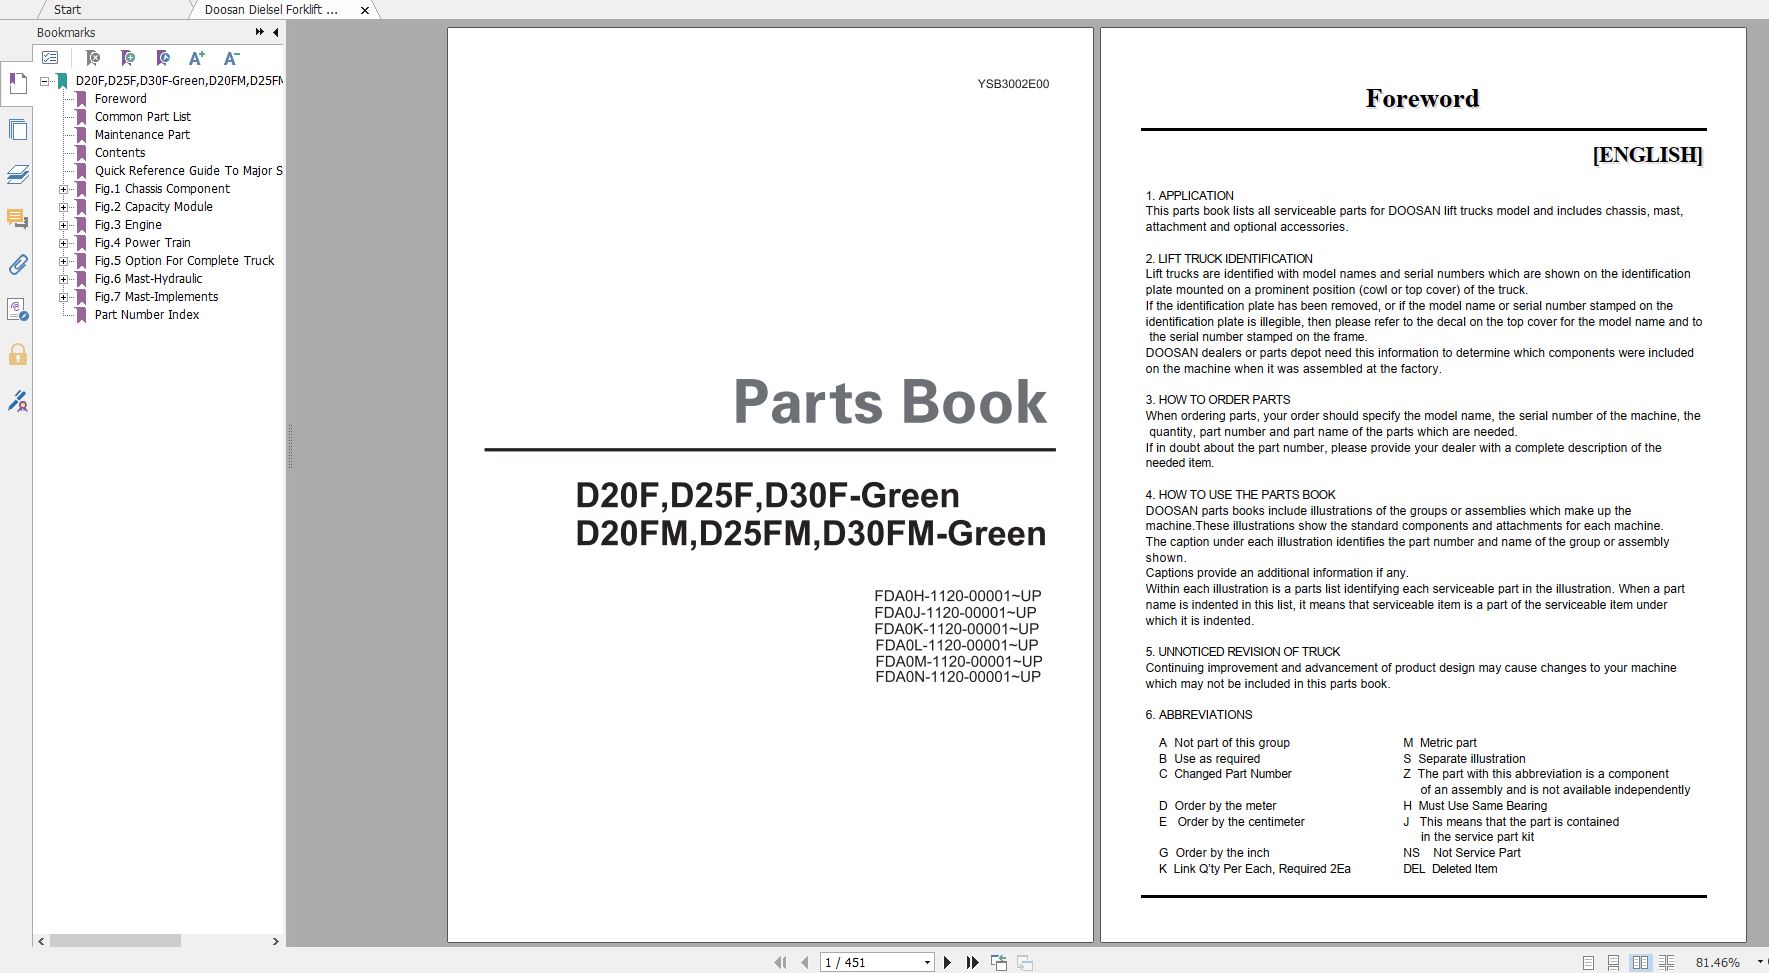Click the bookmarks scroll-left arrow
The width and height of the screenshot is (1769, 973).
click(x=41, y=941)
